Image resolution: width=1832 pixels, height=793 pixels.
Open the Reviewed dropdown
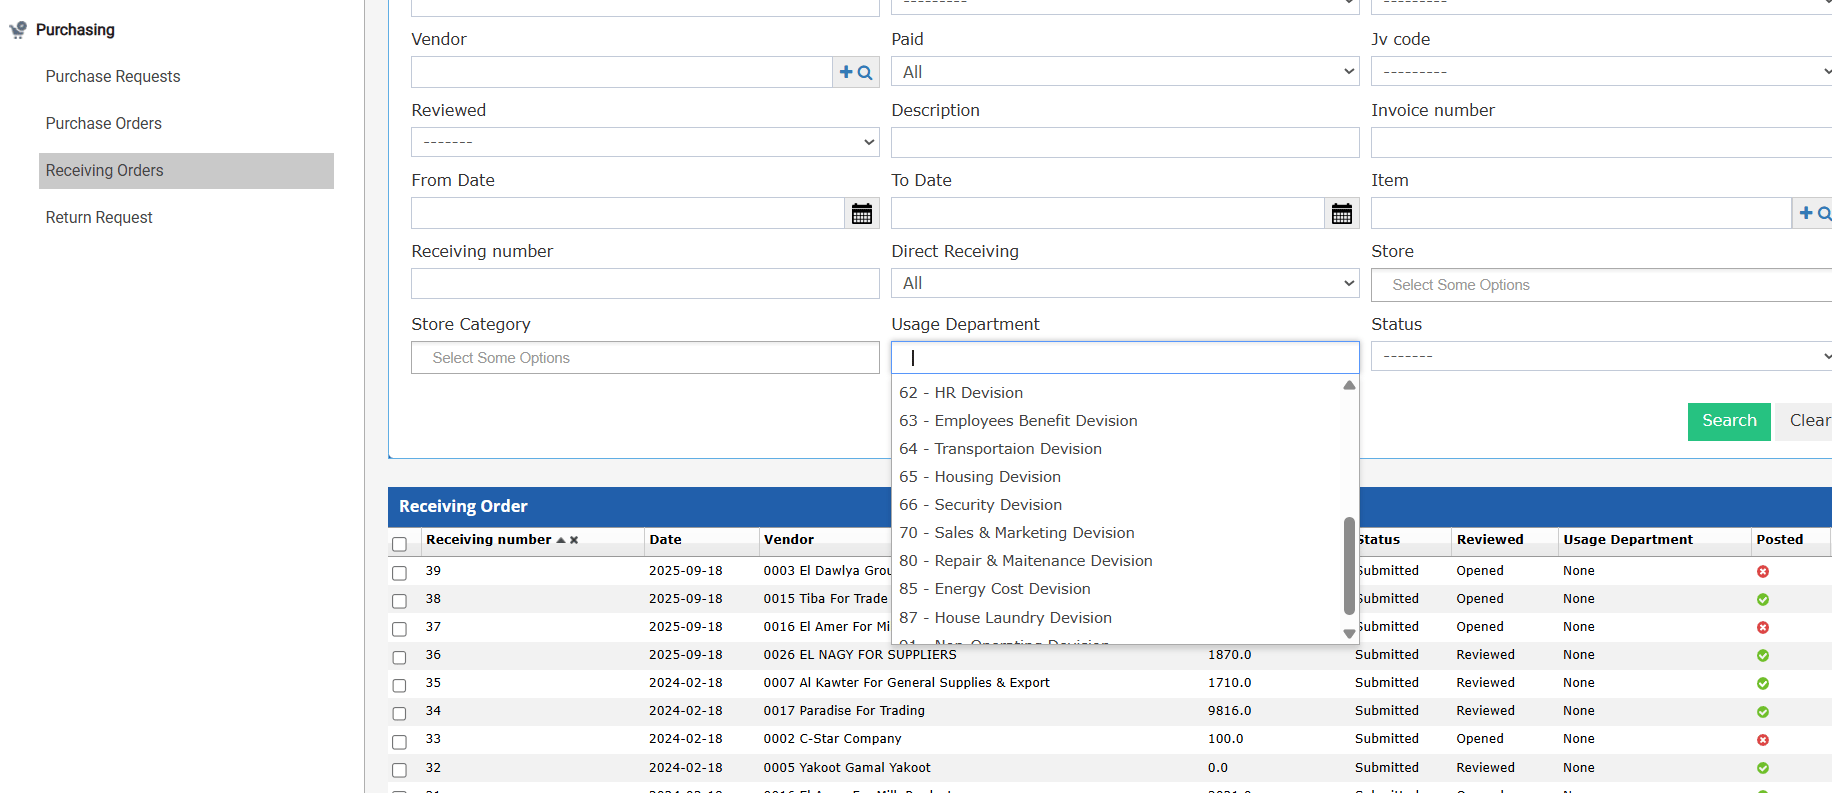[x=645, y=142]
